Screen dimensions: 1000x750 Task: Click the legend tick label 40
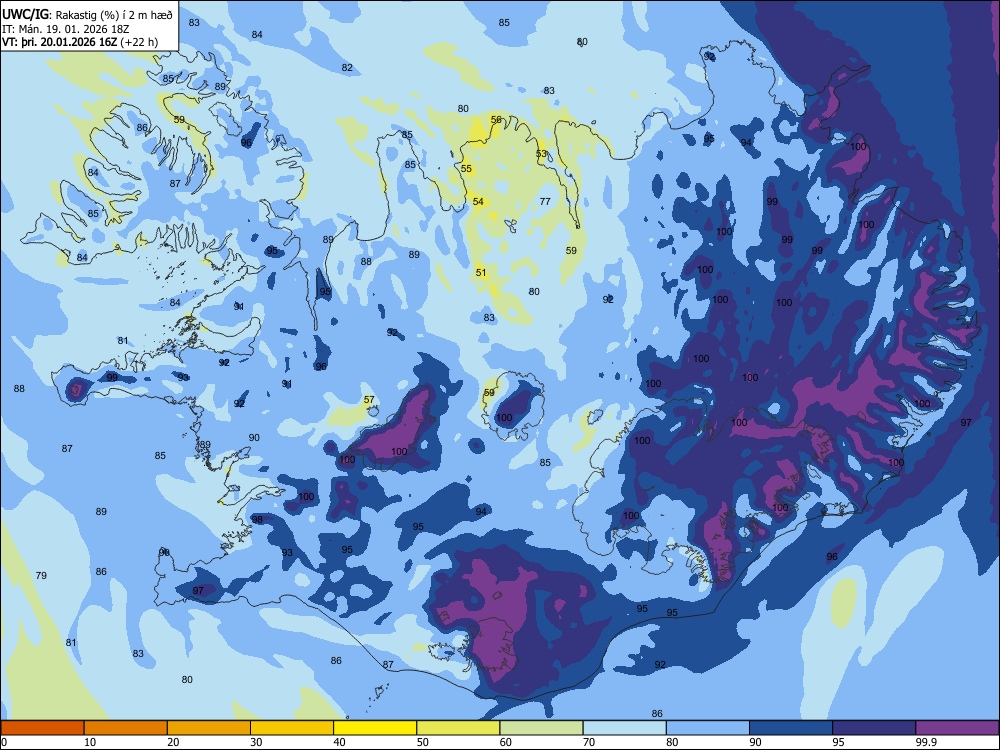[339, 742]
